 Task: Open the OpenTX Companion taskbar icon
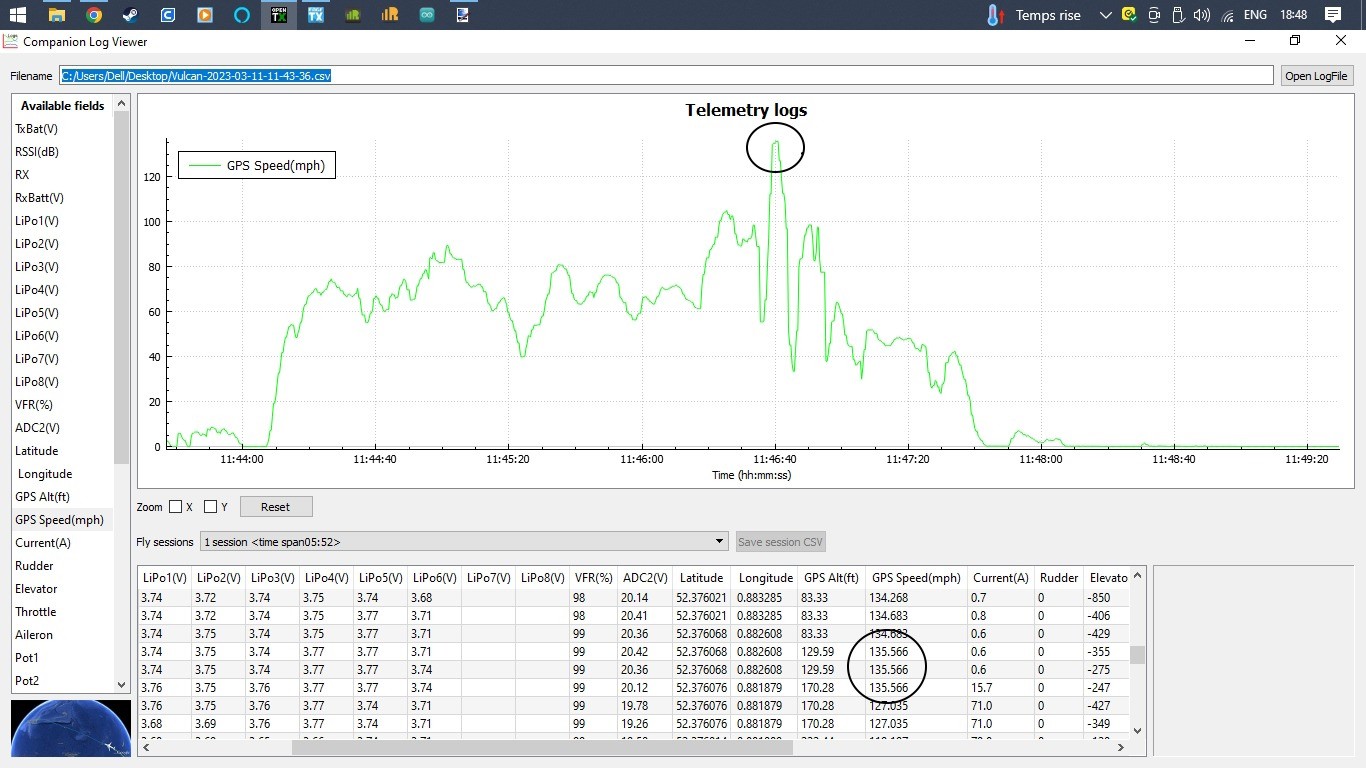[x=279, y=14]
